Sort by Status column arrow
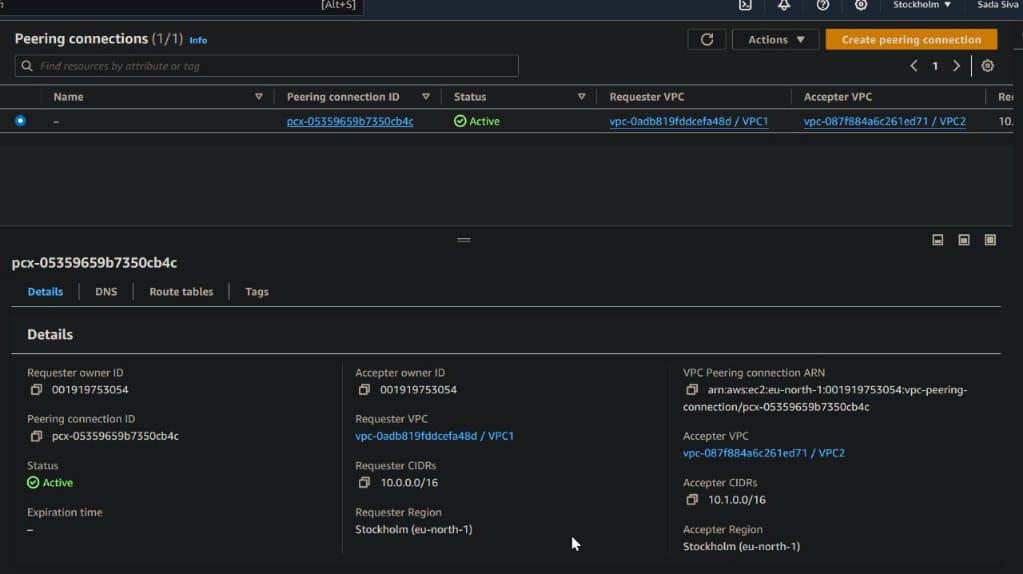This screenshot has height=574, width=1023. click(581, 97)
